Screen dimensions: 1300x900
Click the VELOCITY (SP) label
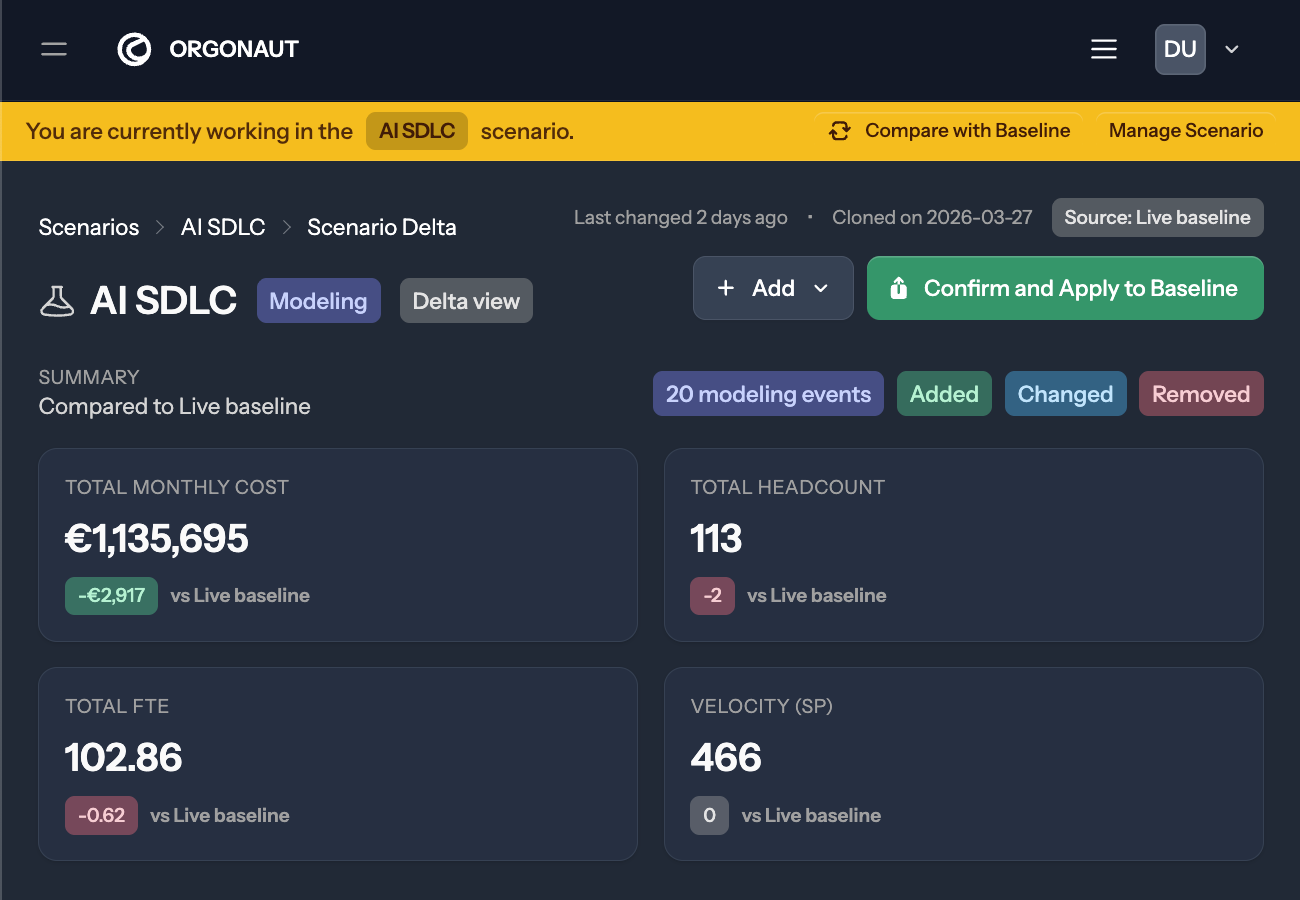coord(761,706)
